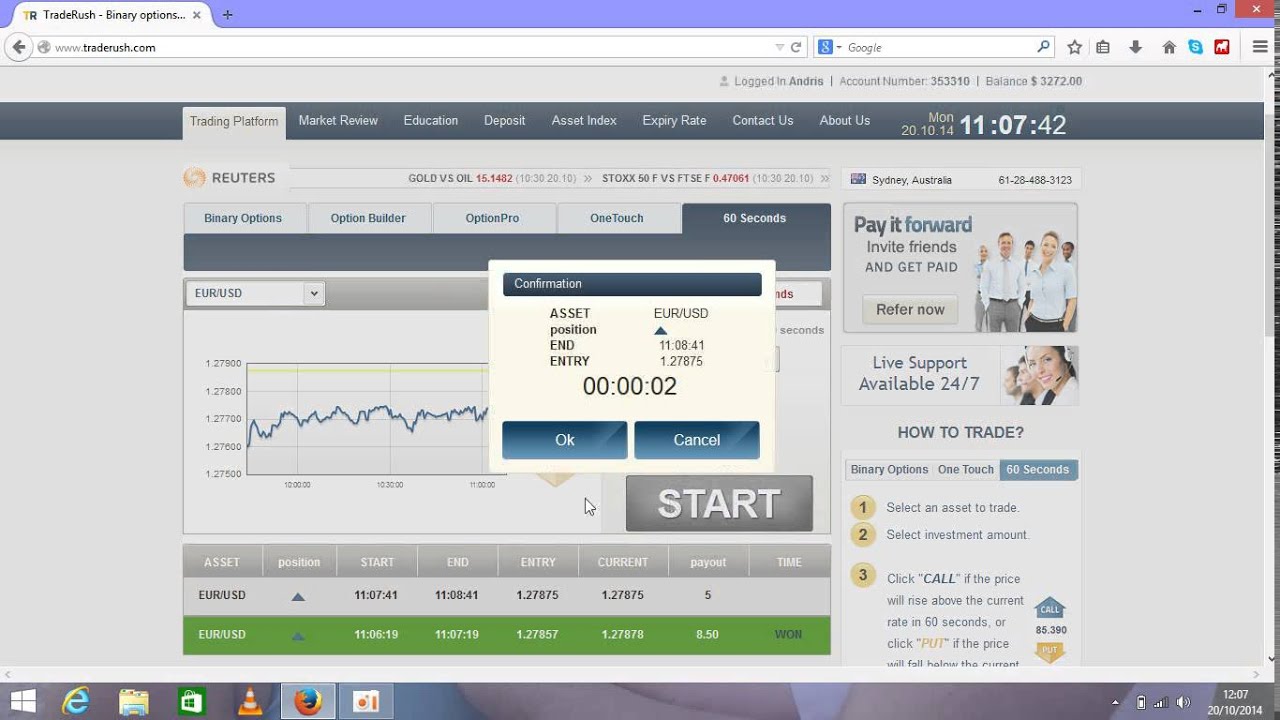The image size is (1280, 720).
Task: Open the green Store taskbar icon
Action: point(192,702)
